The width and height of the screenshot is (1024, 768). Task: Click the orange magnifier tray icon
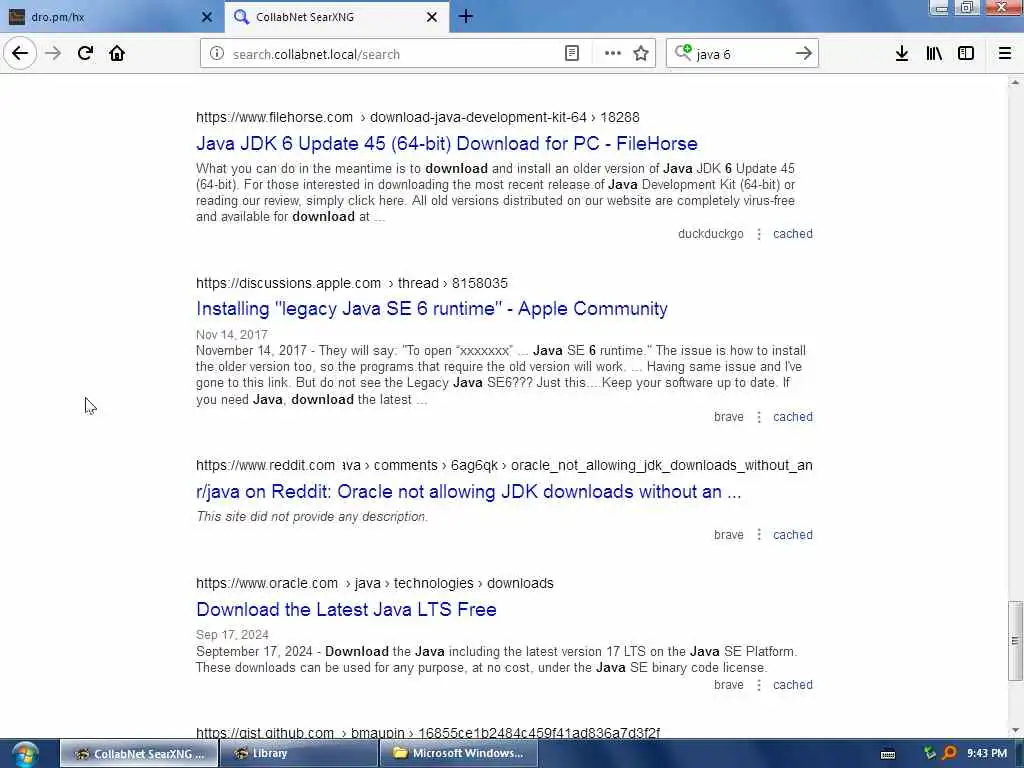[950, 754]
